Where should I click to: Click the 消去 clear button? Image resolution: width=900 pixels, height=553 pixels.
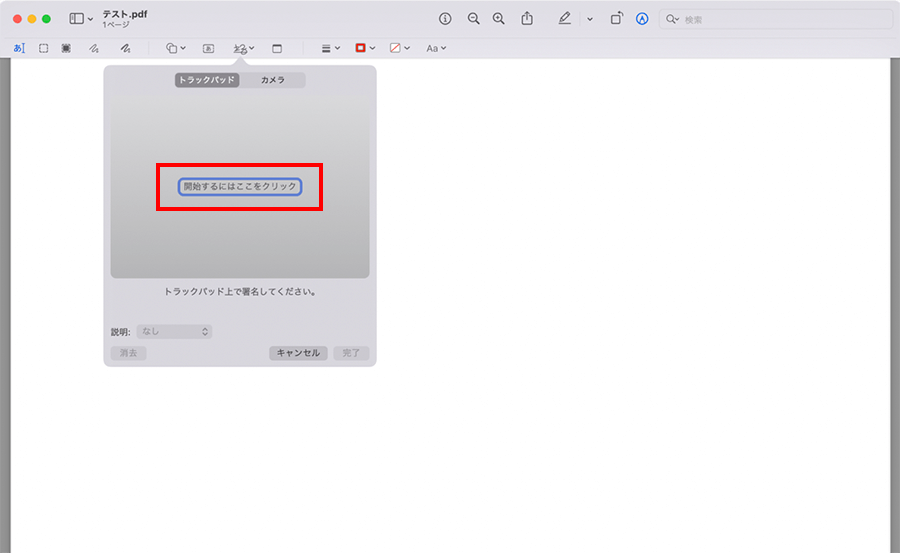pos(129,353)
